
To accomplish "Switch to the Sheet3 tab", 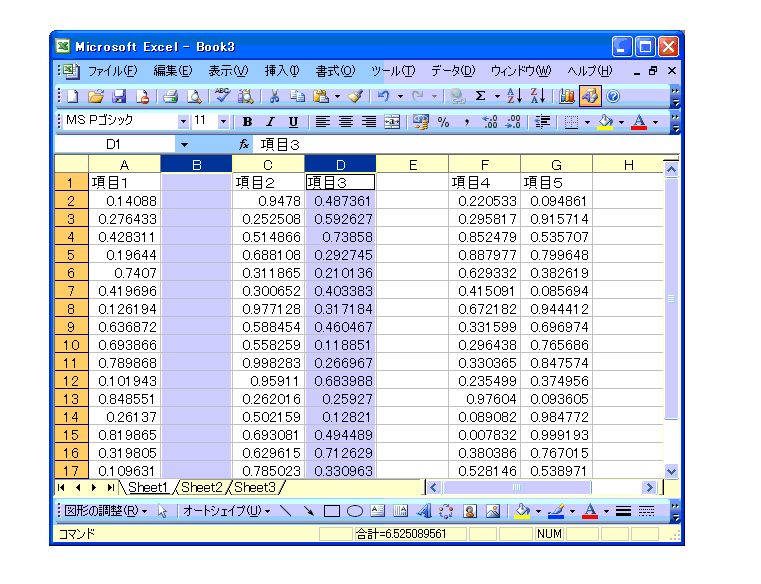I will coord(255,487).
